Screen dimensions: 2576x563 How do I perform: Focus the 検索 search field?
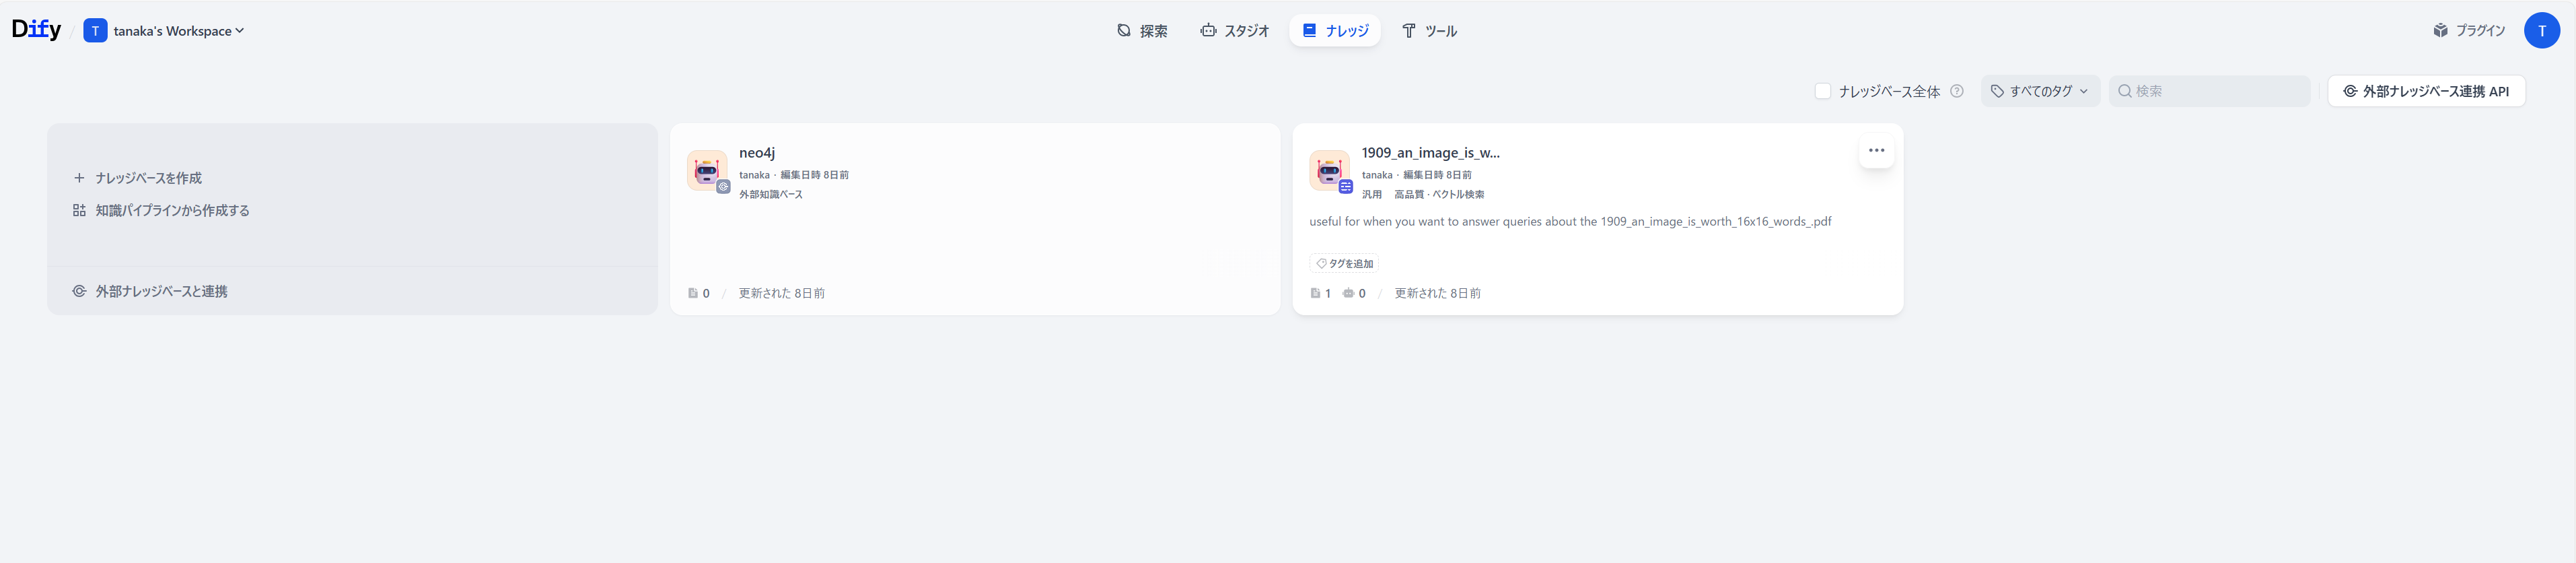pyautogui.click(x=2209, y=91)
